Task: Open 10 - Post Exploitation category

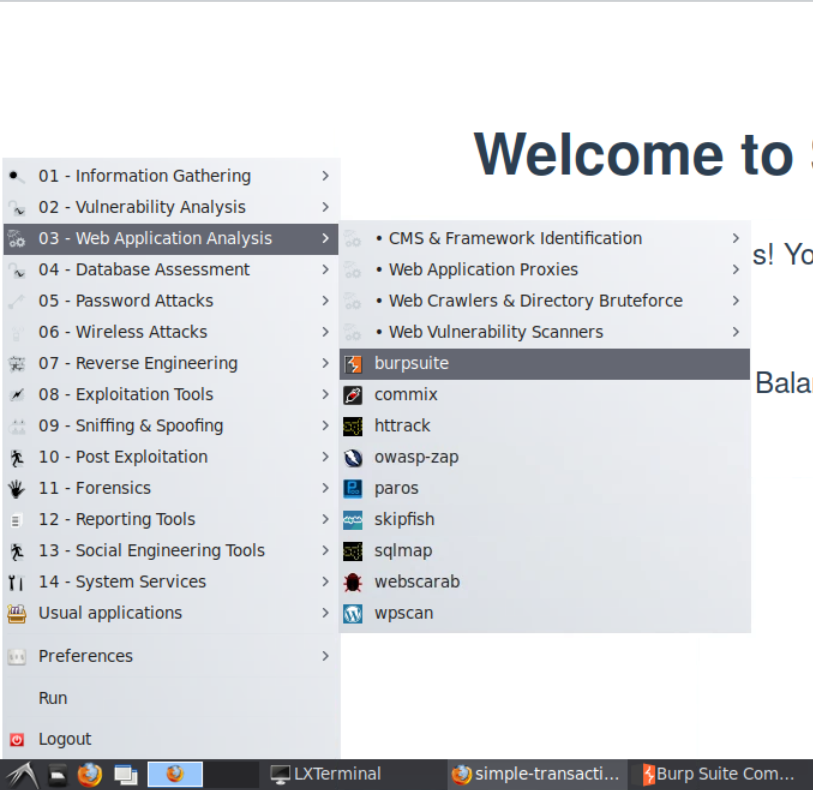Action: (x=171, y=457)
